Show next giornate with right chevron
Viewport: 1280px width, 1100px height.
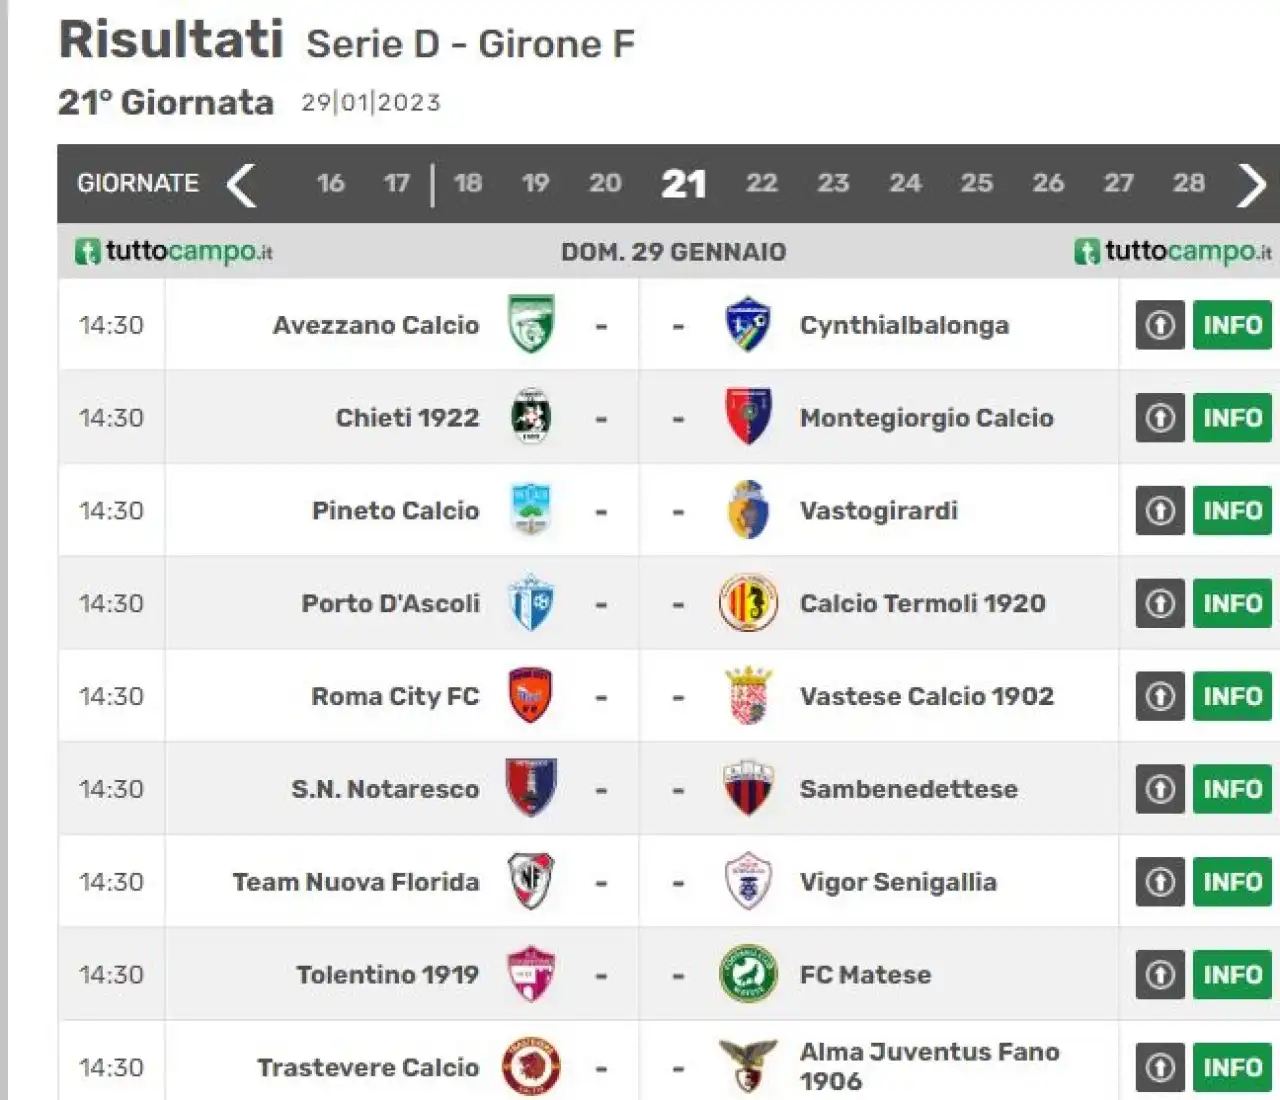tap(1251, 185)
